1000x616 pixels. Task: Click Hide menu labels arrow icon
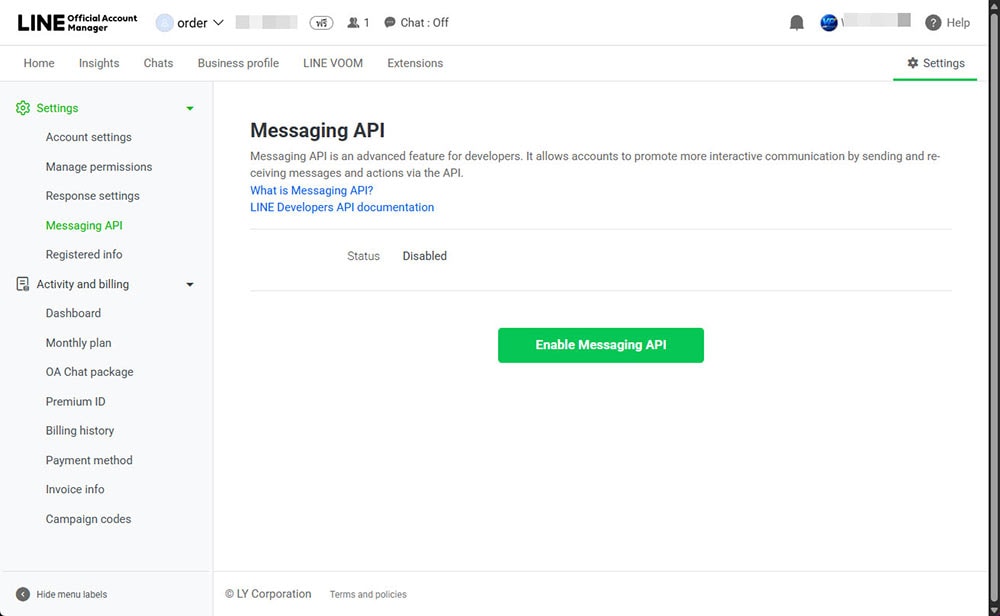pos(23,594)
